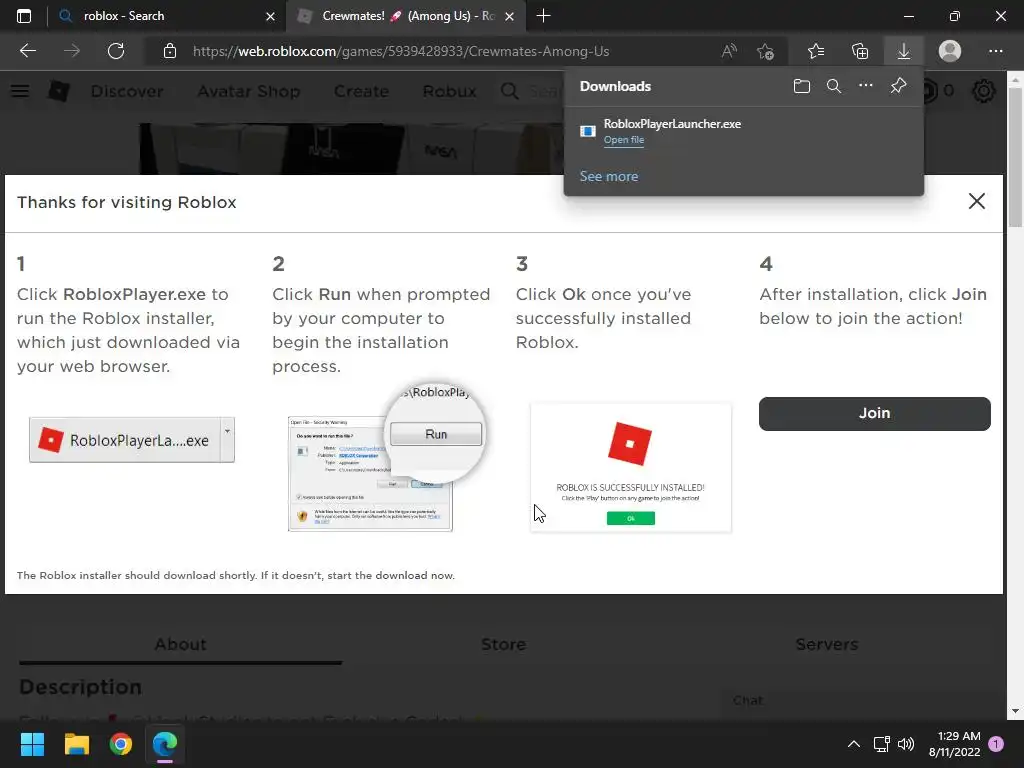View site information lock icon

(170, 51)
